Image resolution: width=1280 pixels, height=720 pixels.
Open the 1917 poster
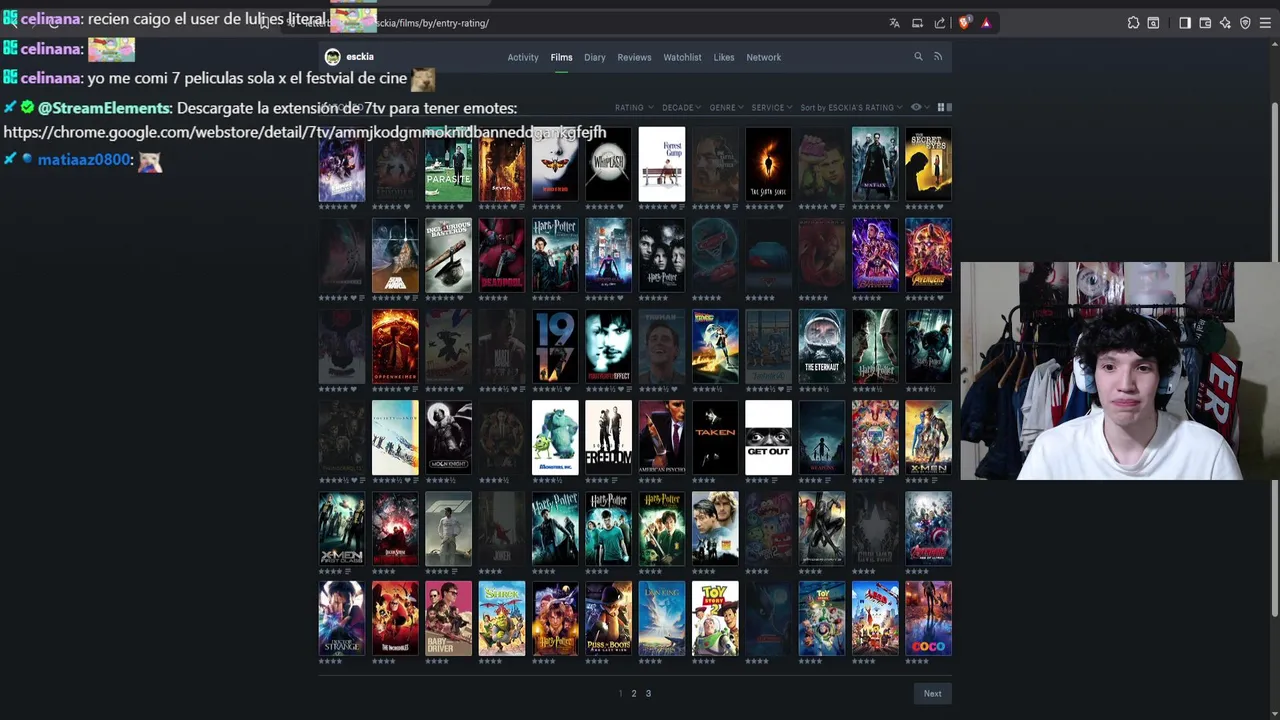pyautogui.click(x=555, y=346)
